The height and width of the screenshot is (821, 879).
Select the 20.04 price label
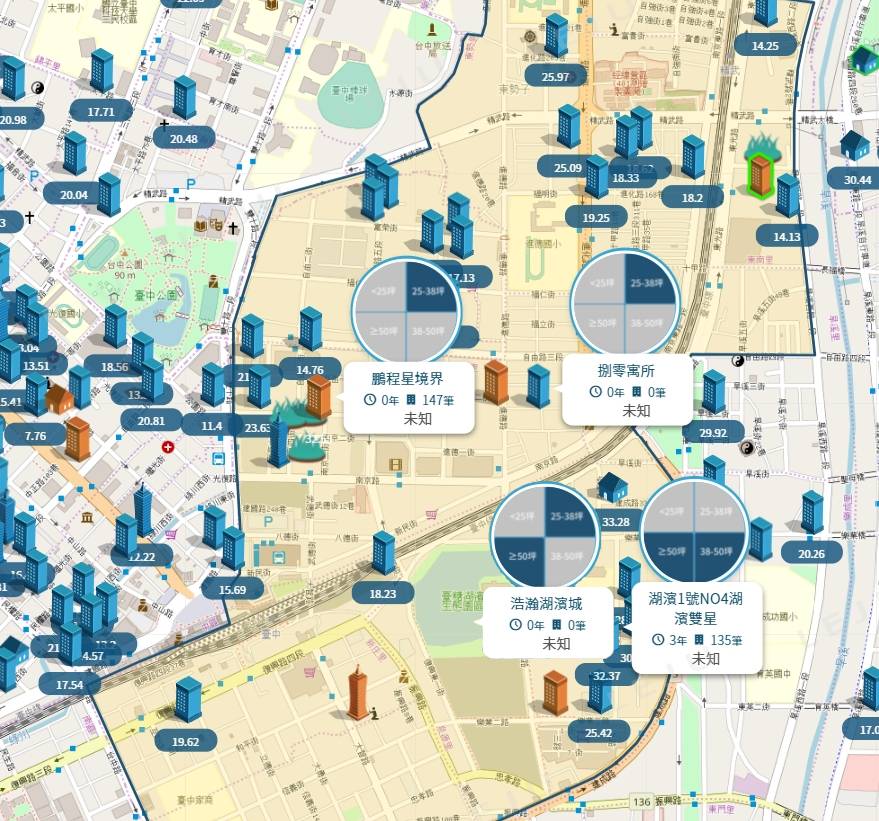point(74,194)
